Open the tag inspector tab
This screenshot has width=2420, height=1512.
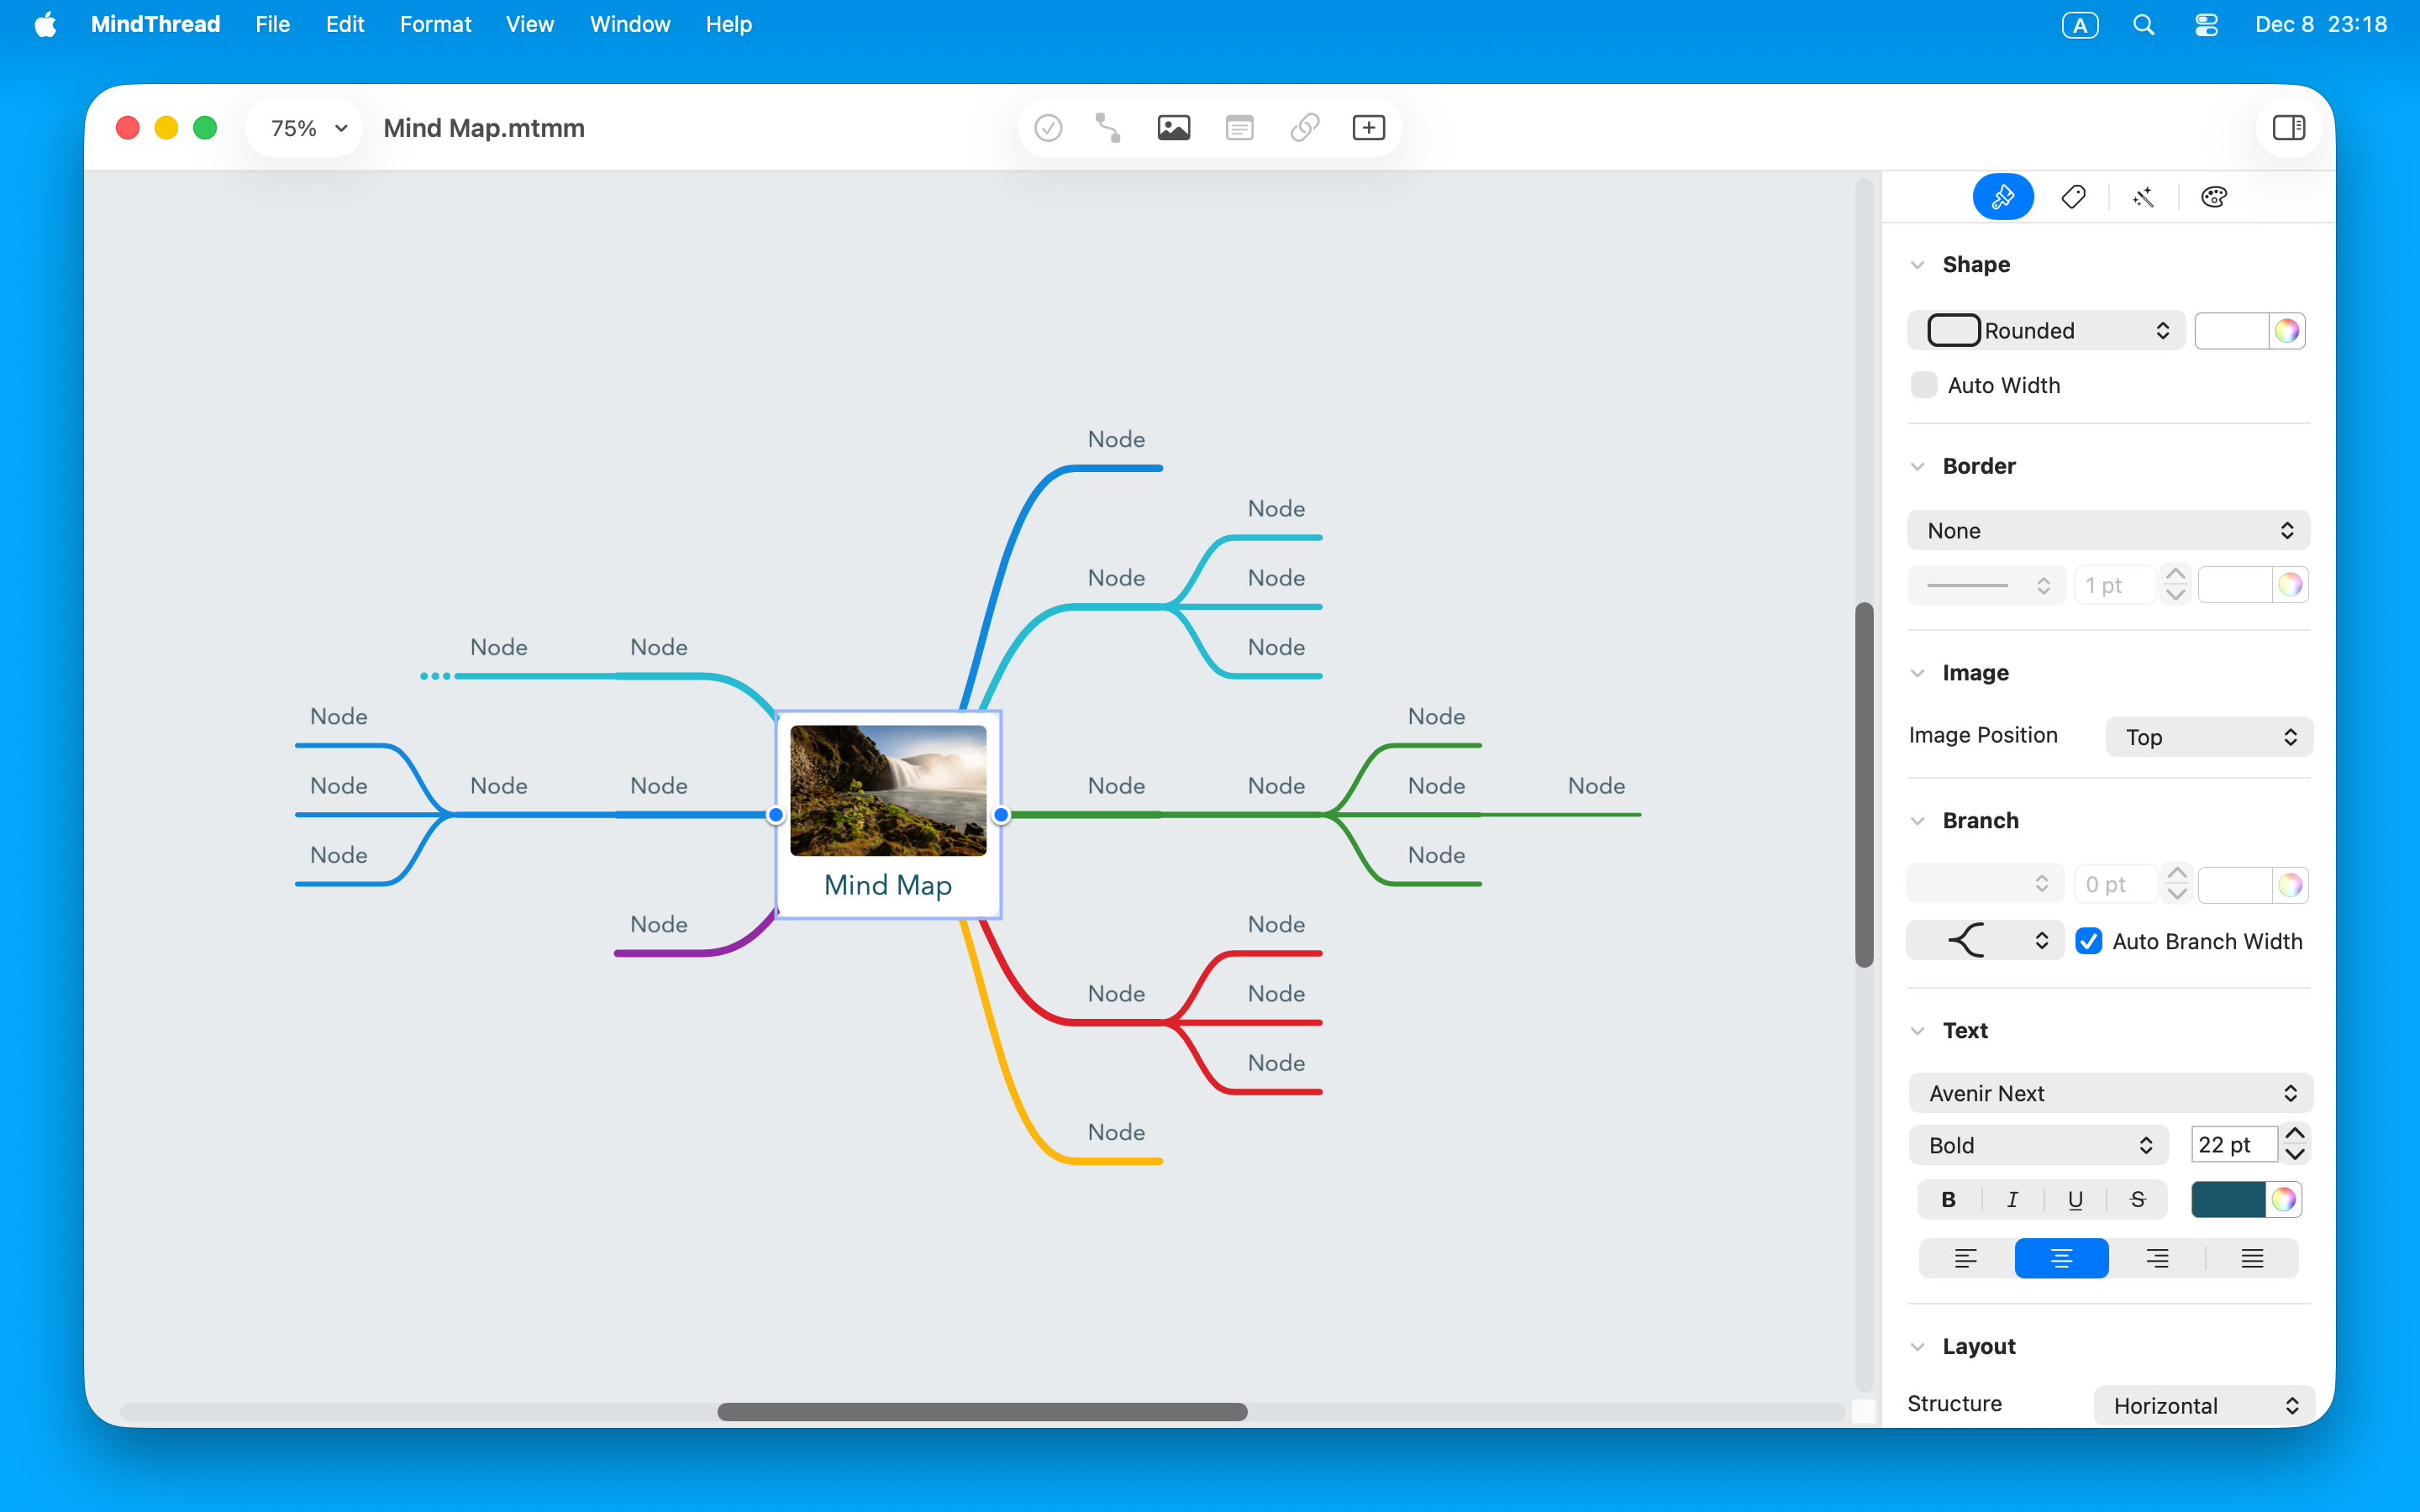pyautogui.click(x=2073, y=197)
